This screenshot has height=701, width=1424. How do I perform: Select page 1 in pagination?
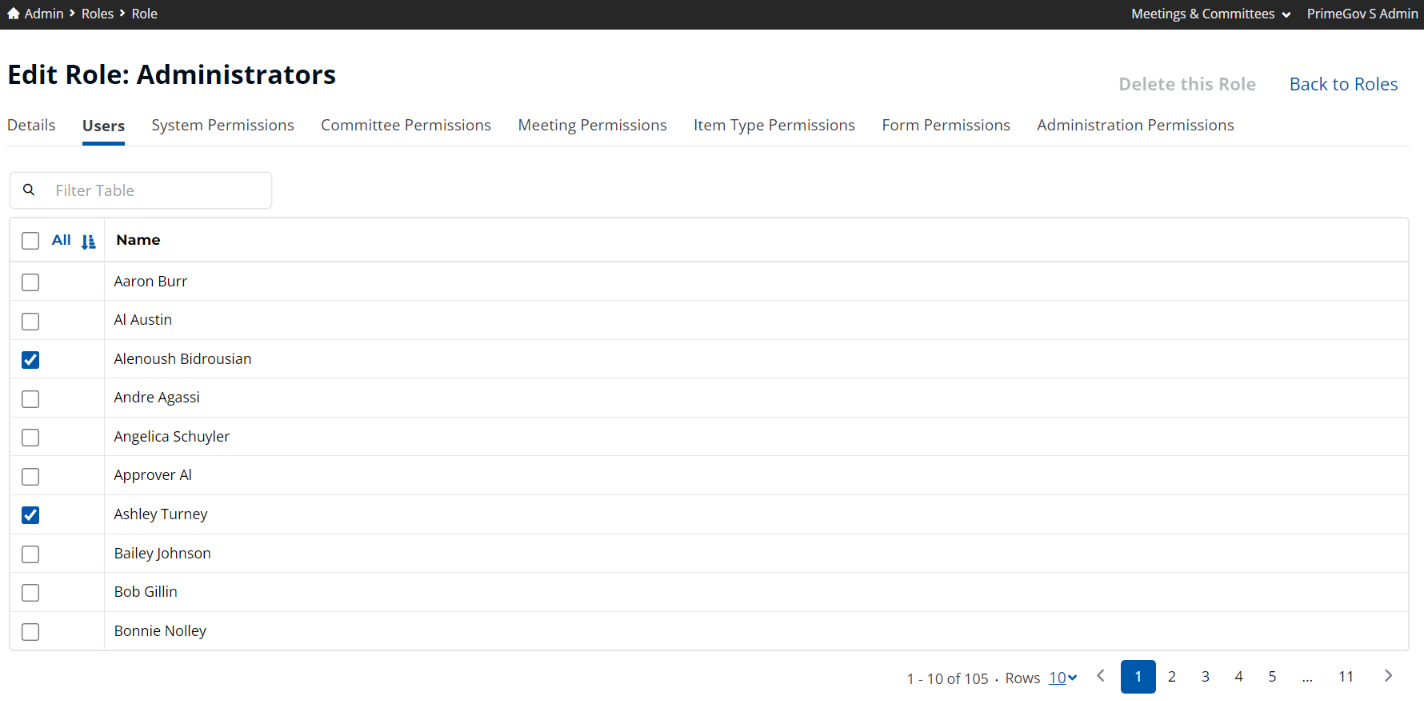click(x=1138, y=677)
